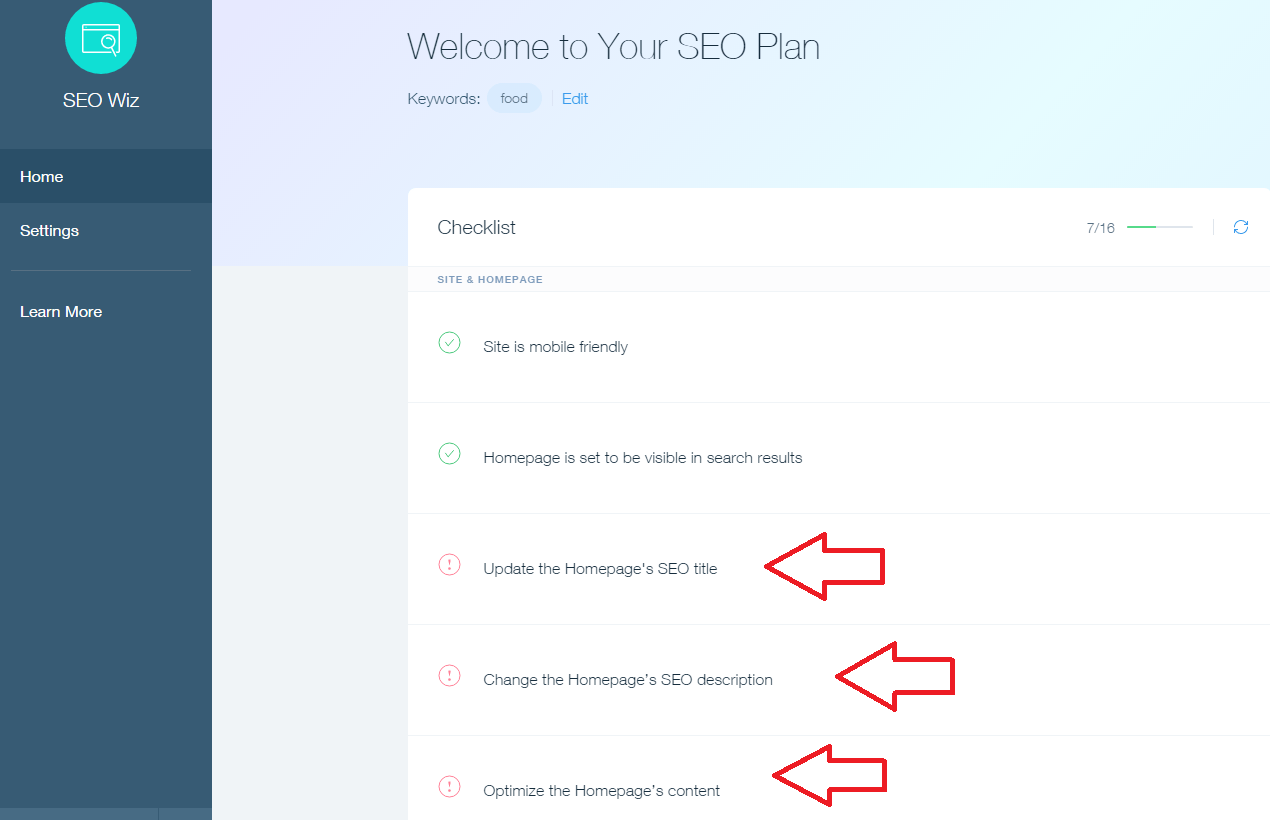Edit the keywords via Edit link
Image resolution: width=1270 pixels, height=820 pixels.
tap(575, 98)
